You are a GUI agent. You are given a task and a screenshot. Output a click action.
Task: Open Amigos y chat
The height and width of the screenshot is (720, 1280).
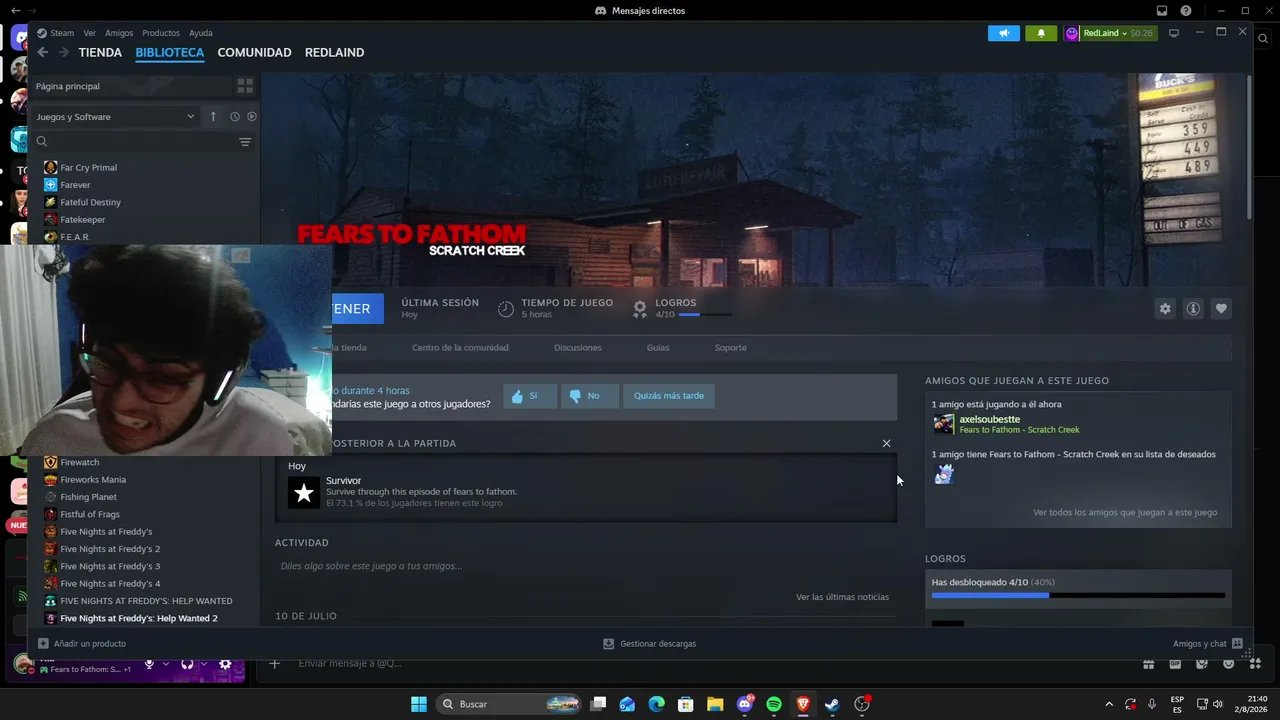1208,644
